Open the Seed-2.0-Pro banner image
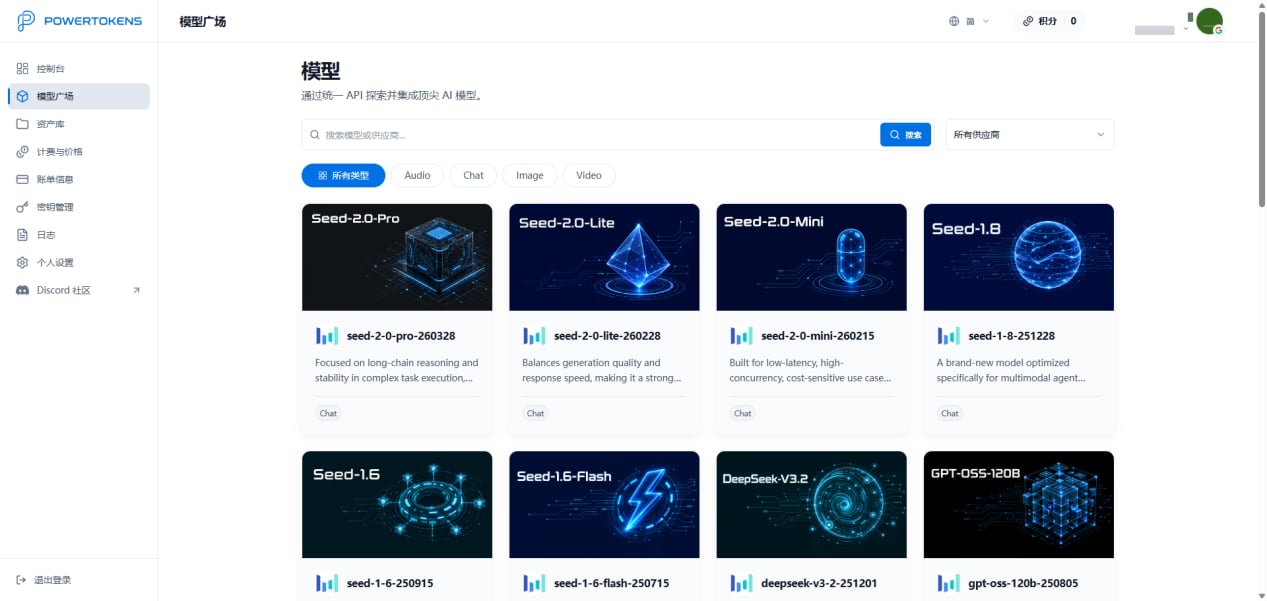This screenshot has width=1267, height=601. click(x=397, y=257)
